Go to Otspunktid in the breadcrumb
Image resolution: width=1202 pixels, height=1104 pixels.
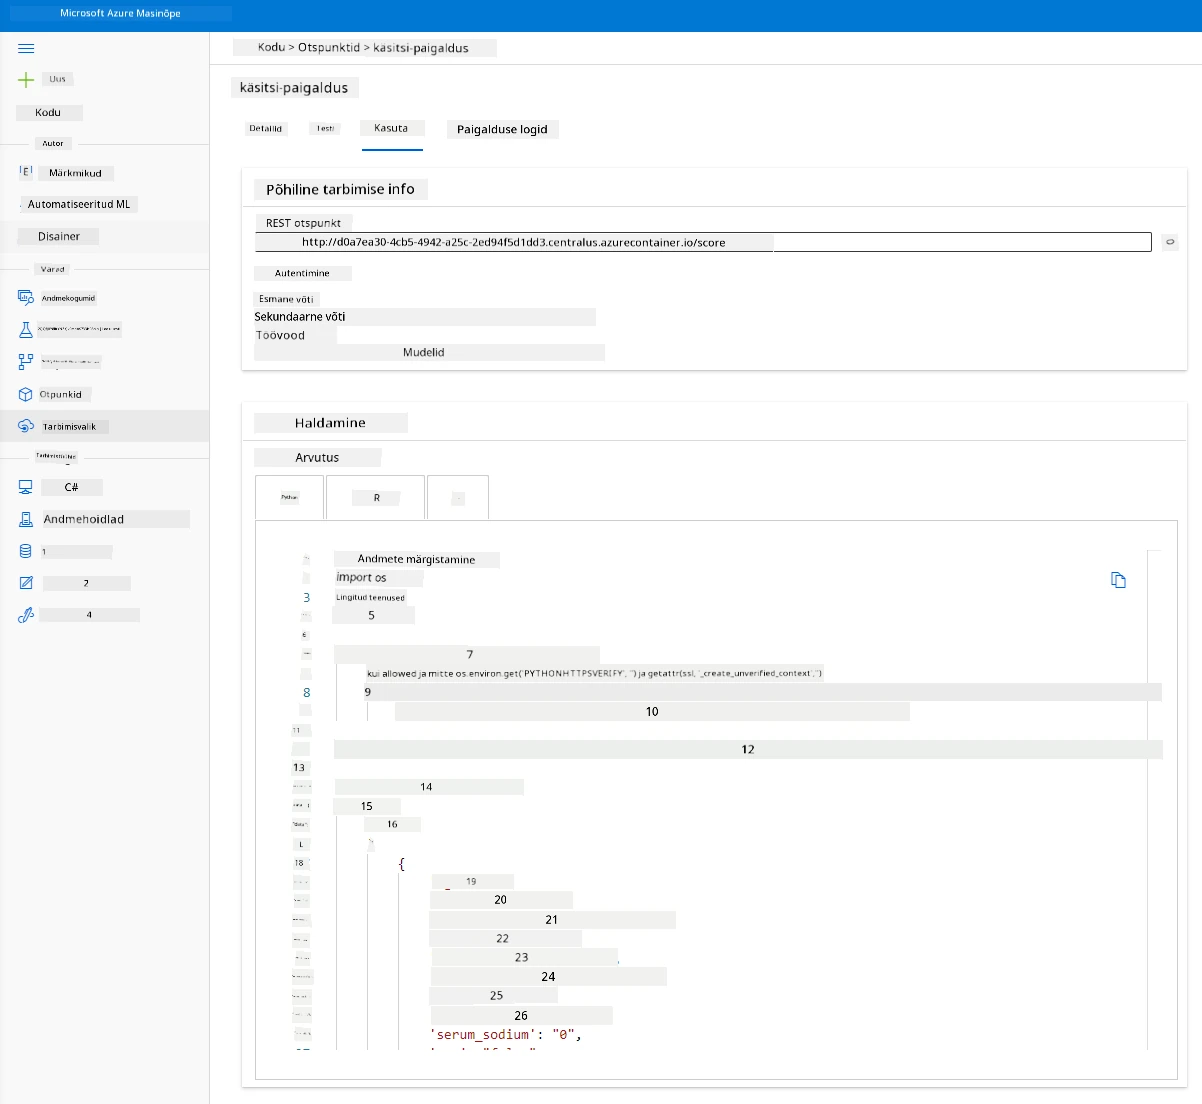[329, 47]
